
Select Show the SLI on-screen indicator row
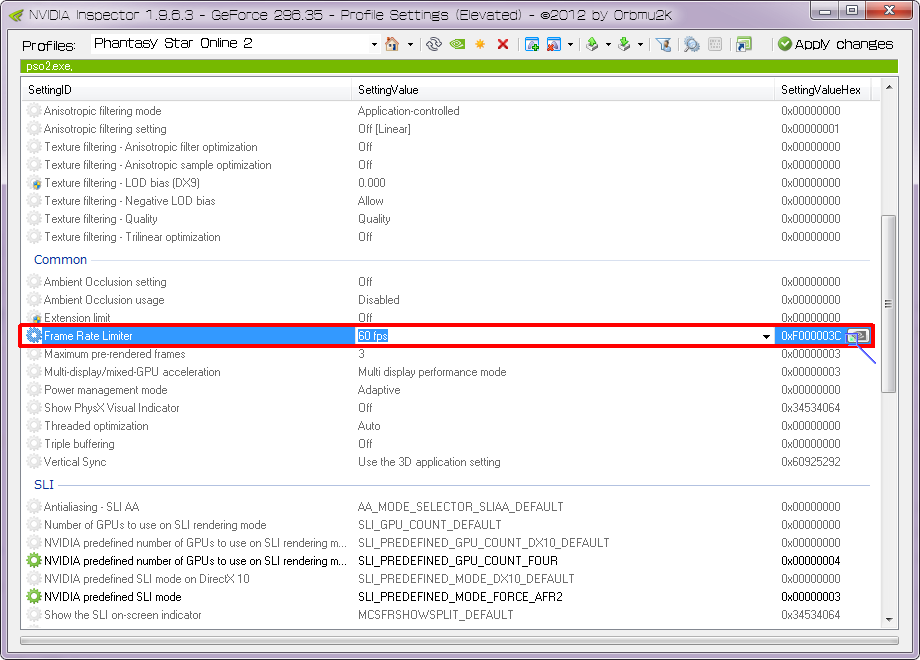click(449, 615)
